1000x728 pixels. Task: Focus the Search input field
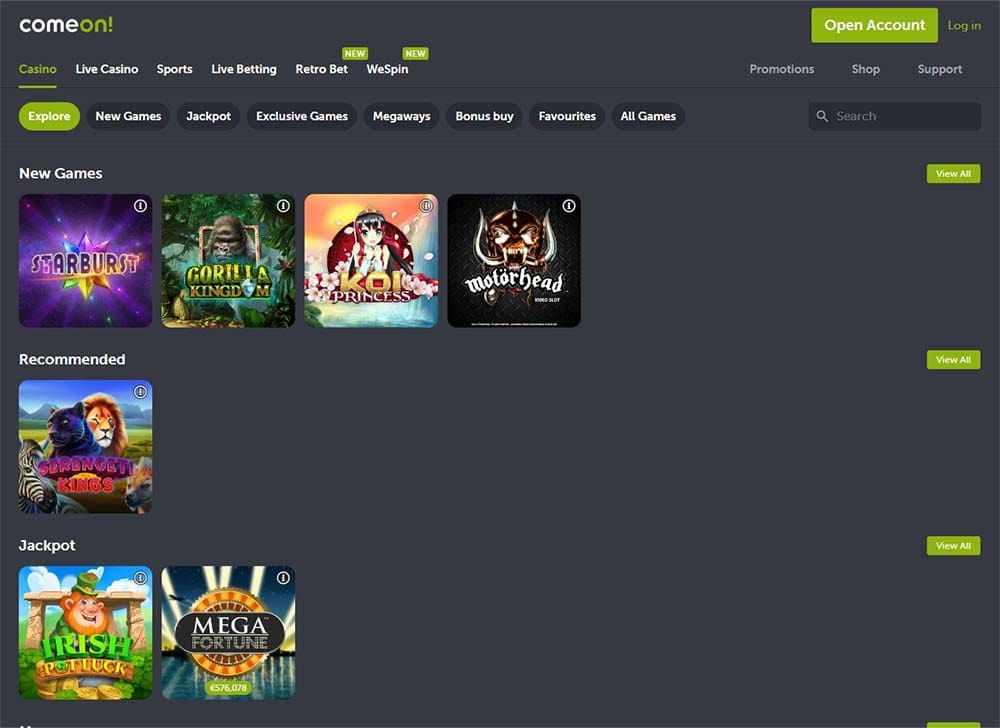(x=894, y=116)
